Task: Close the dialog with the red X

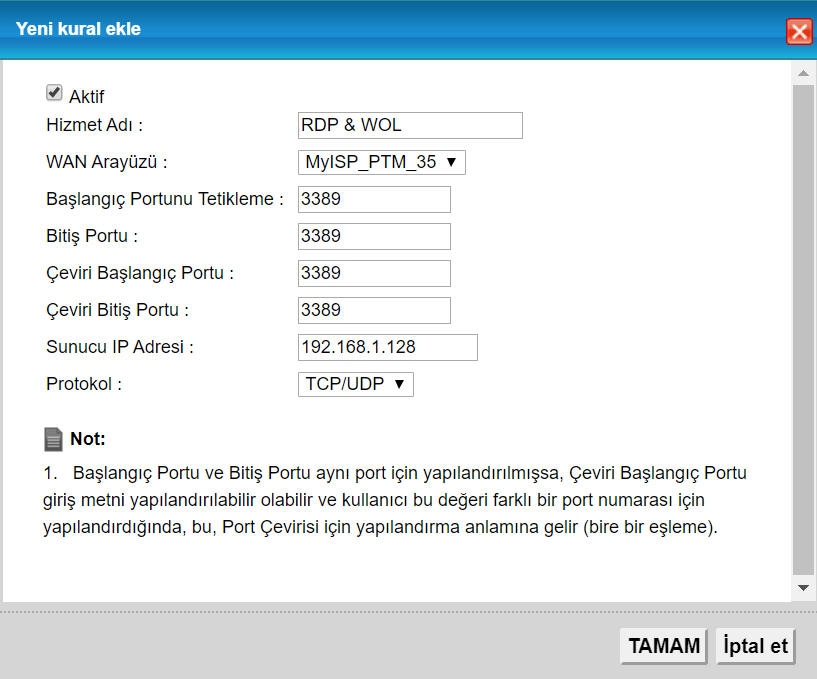Action: [799, 32]
